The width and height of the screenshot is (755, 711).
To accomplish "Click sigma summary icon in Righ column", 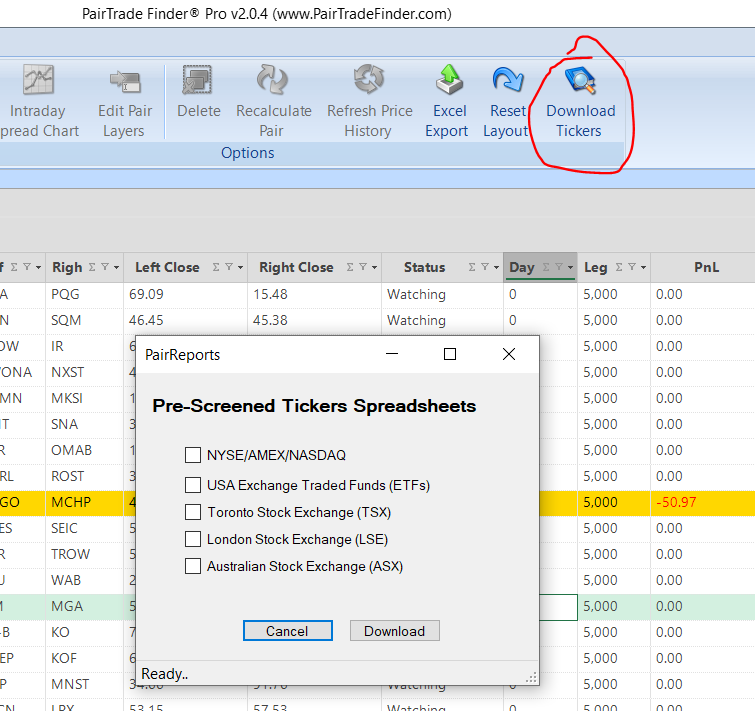I will click(92, 267).
